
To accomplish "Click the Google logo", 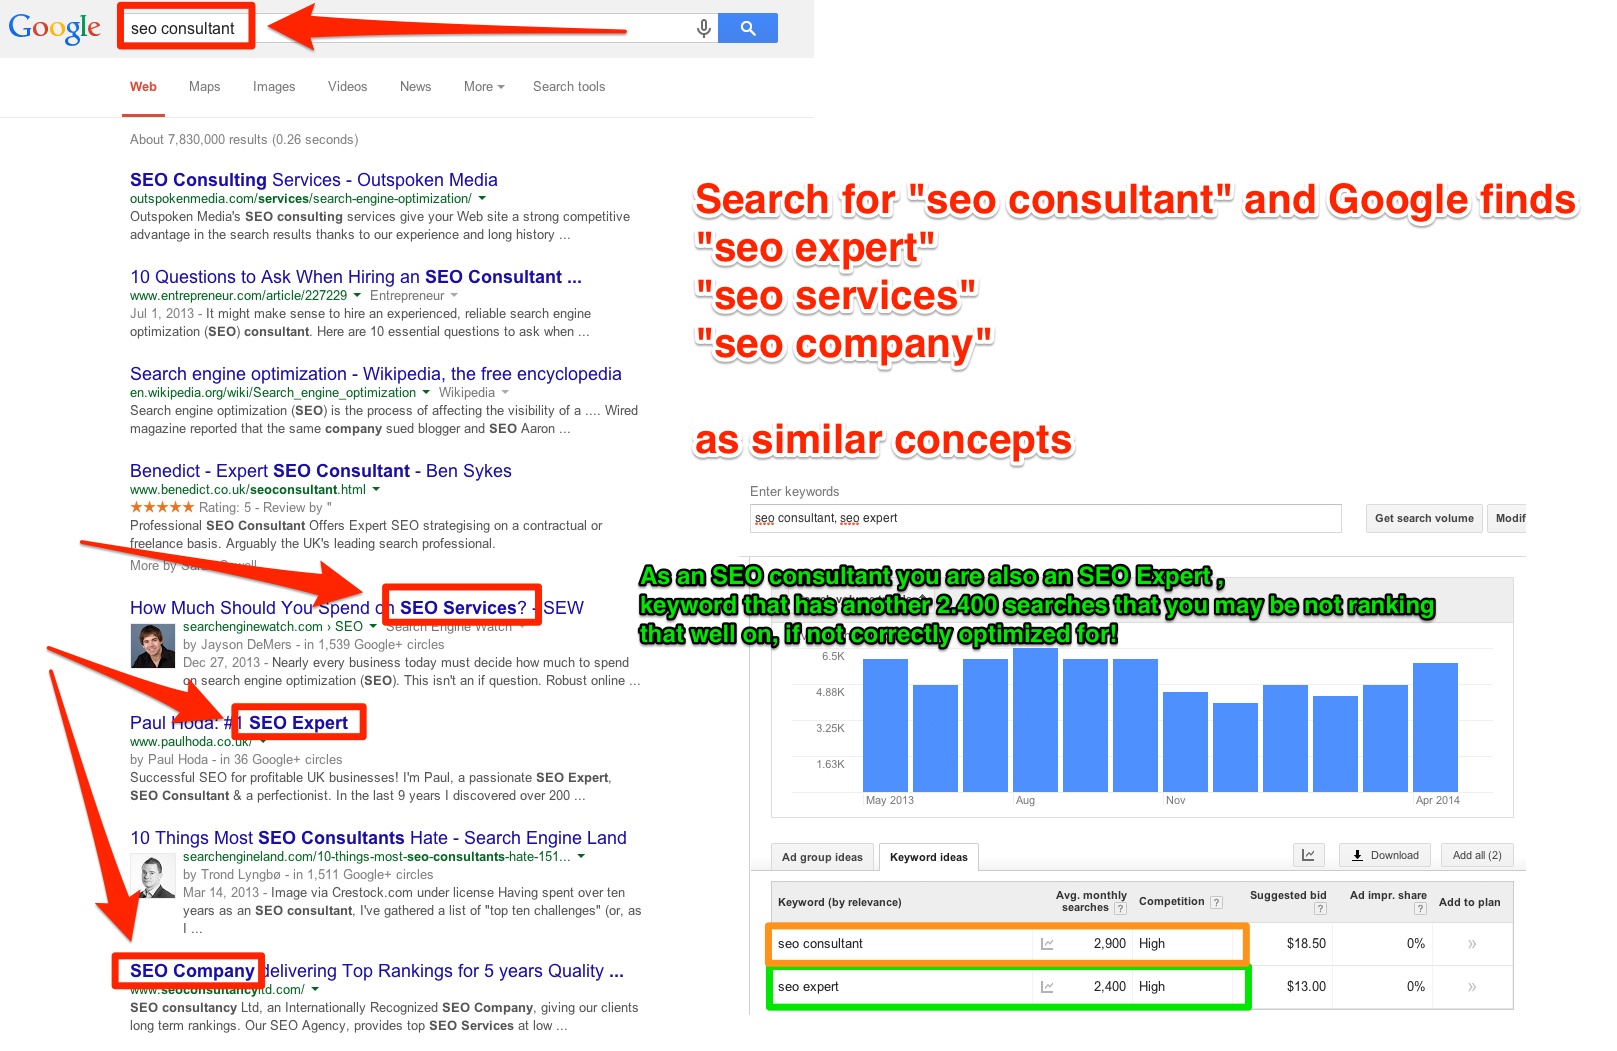I will pos(55,28).
